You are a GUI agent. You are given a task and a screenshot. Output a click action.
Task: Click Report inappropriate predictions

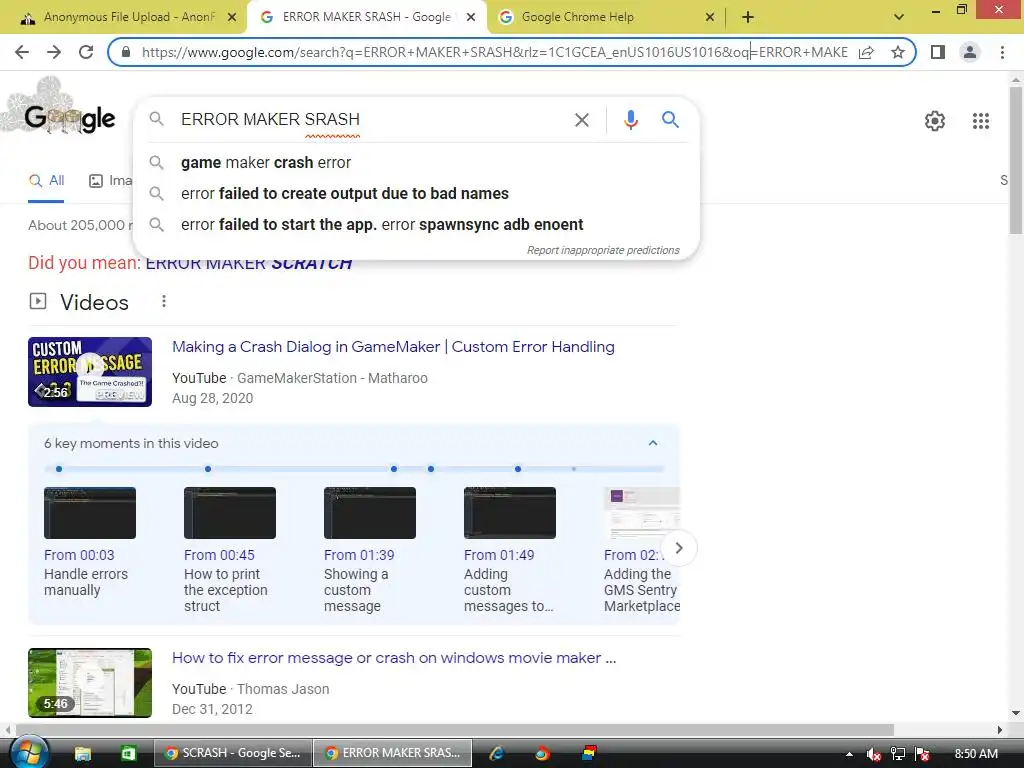603,250
